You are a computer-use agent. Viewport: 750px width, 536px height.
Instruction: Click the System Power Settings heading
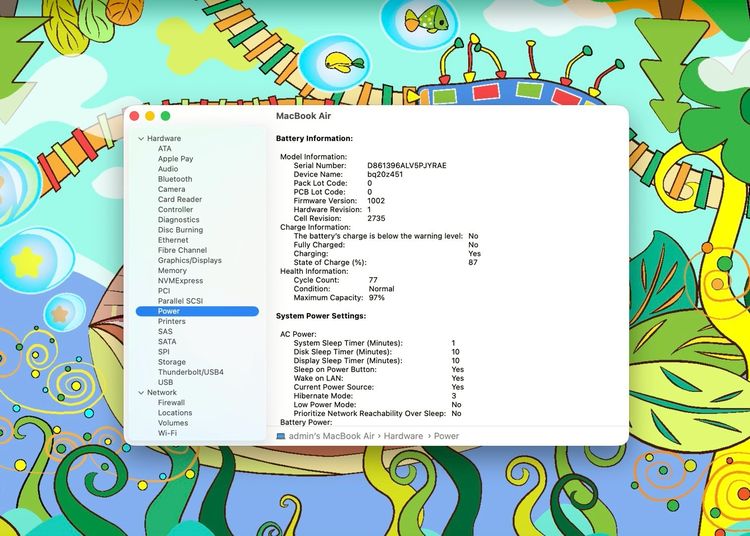click(x=321, y=316)
